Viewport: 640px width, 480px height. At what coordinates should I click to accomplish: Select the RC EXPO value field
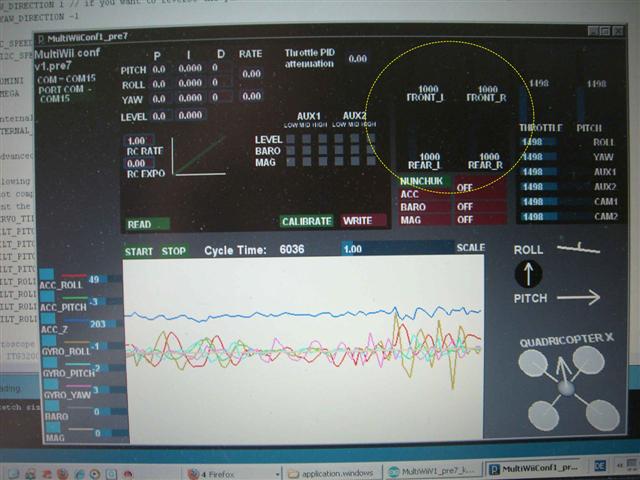(139, 164)
